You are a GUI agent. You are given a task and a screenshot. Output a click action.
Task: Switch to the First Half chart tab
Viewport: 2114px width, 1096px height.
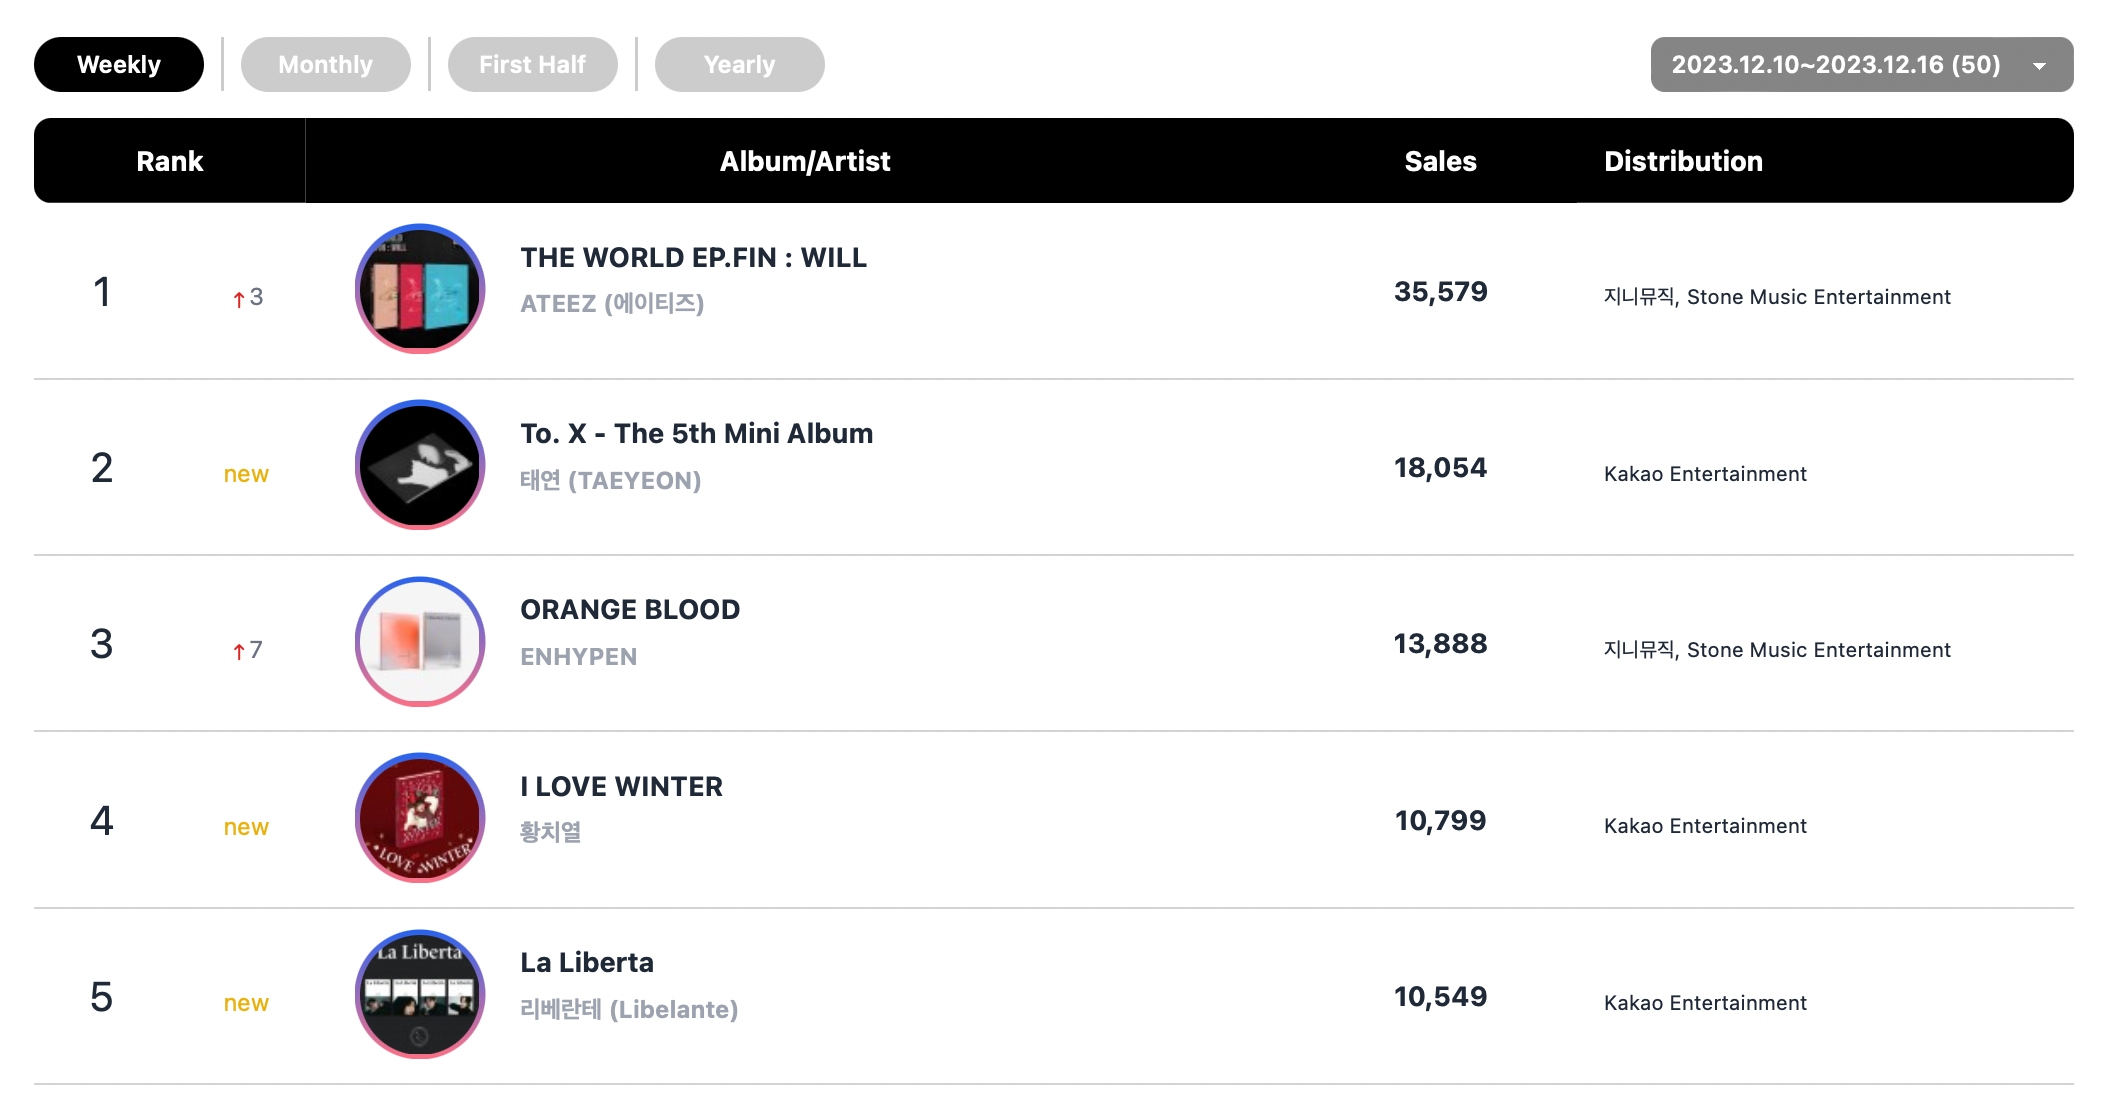[532, 65]
